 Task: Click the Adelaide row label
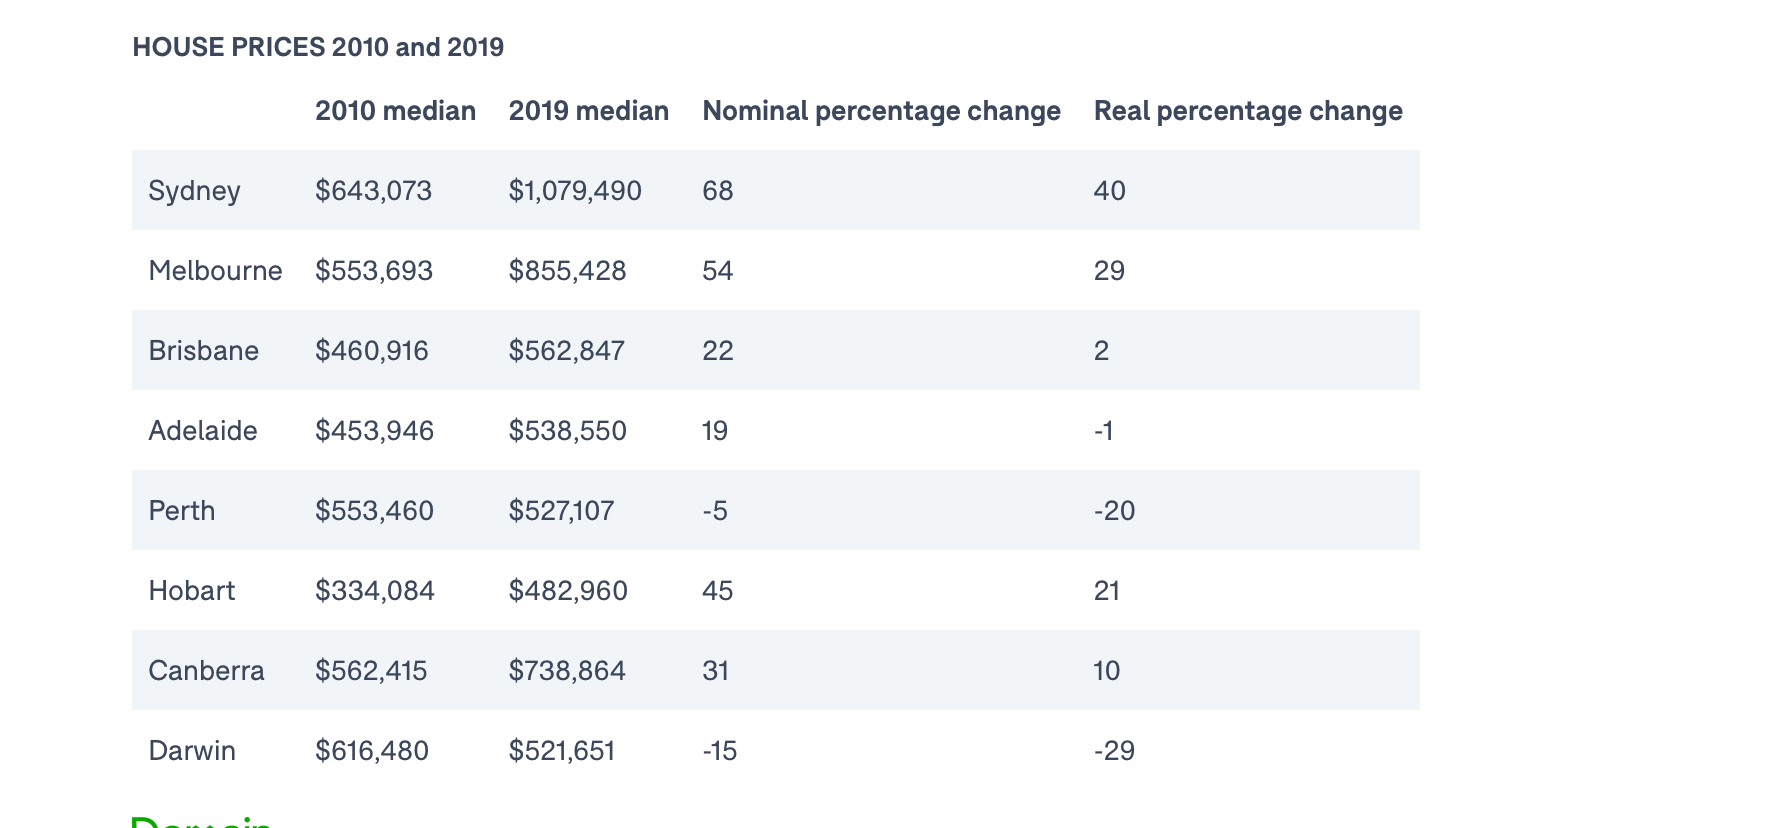coord(203,430)
